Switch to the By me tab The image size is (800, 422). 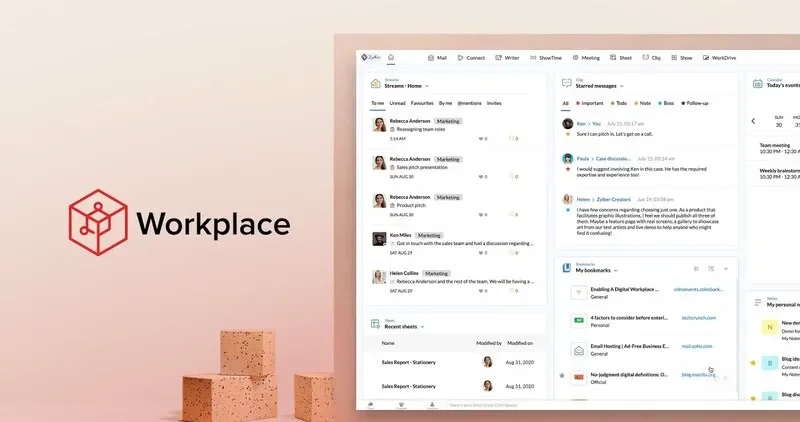445,103
